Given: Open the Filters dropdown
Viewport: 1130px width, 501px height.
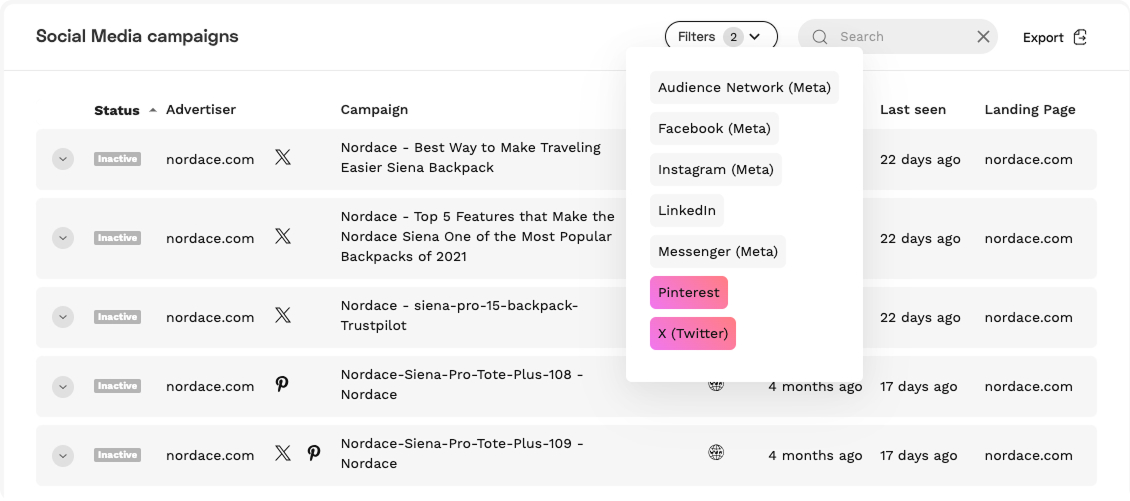Looking at the screenshot, I should (720, 37).
